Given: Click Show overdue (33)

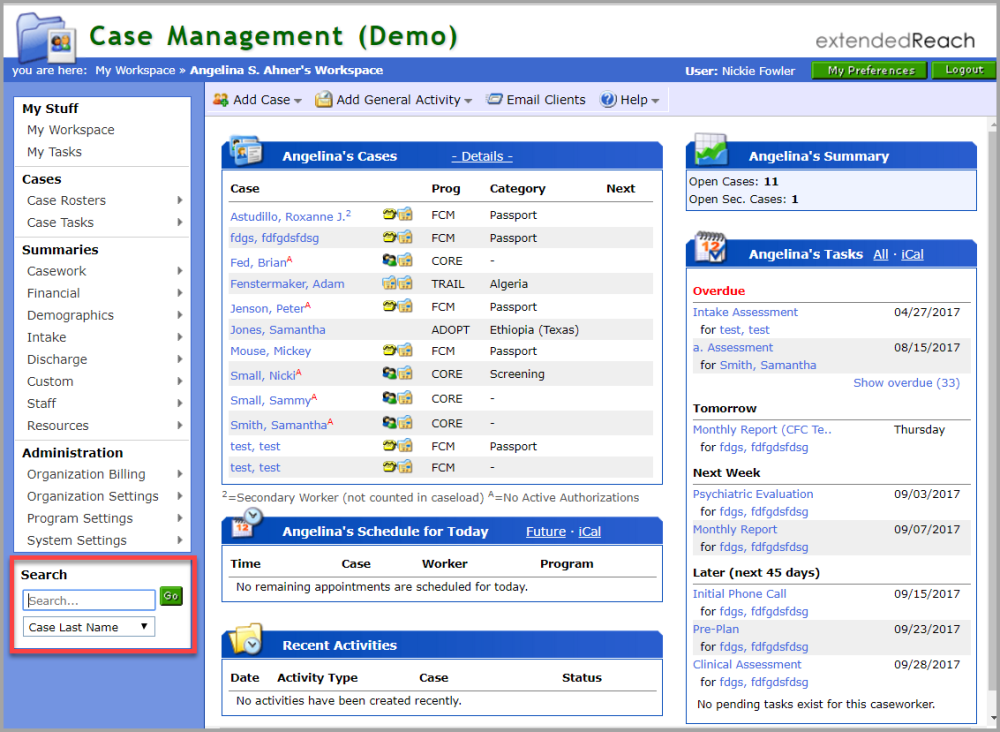Looking at the screenshot, I should coord(906,383).
